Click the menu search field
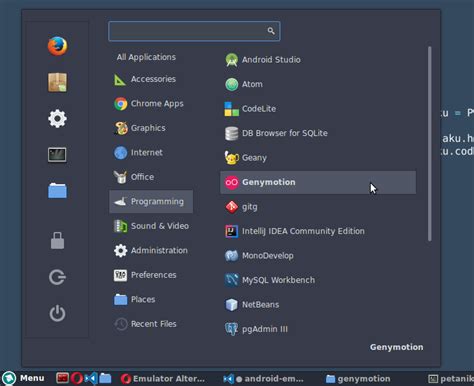 (194, 31)
